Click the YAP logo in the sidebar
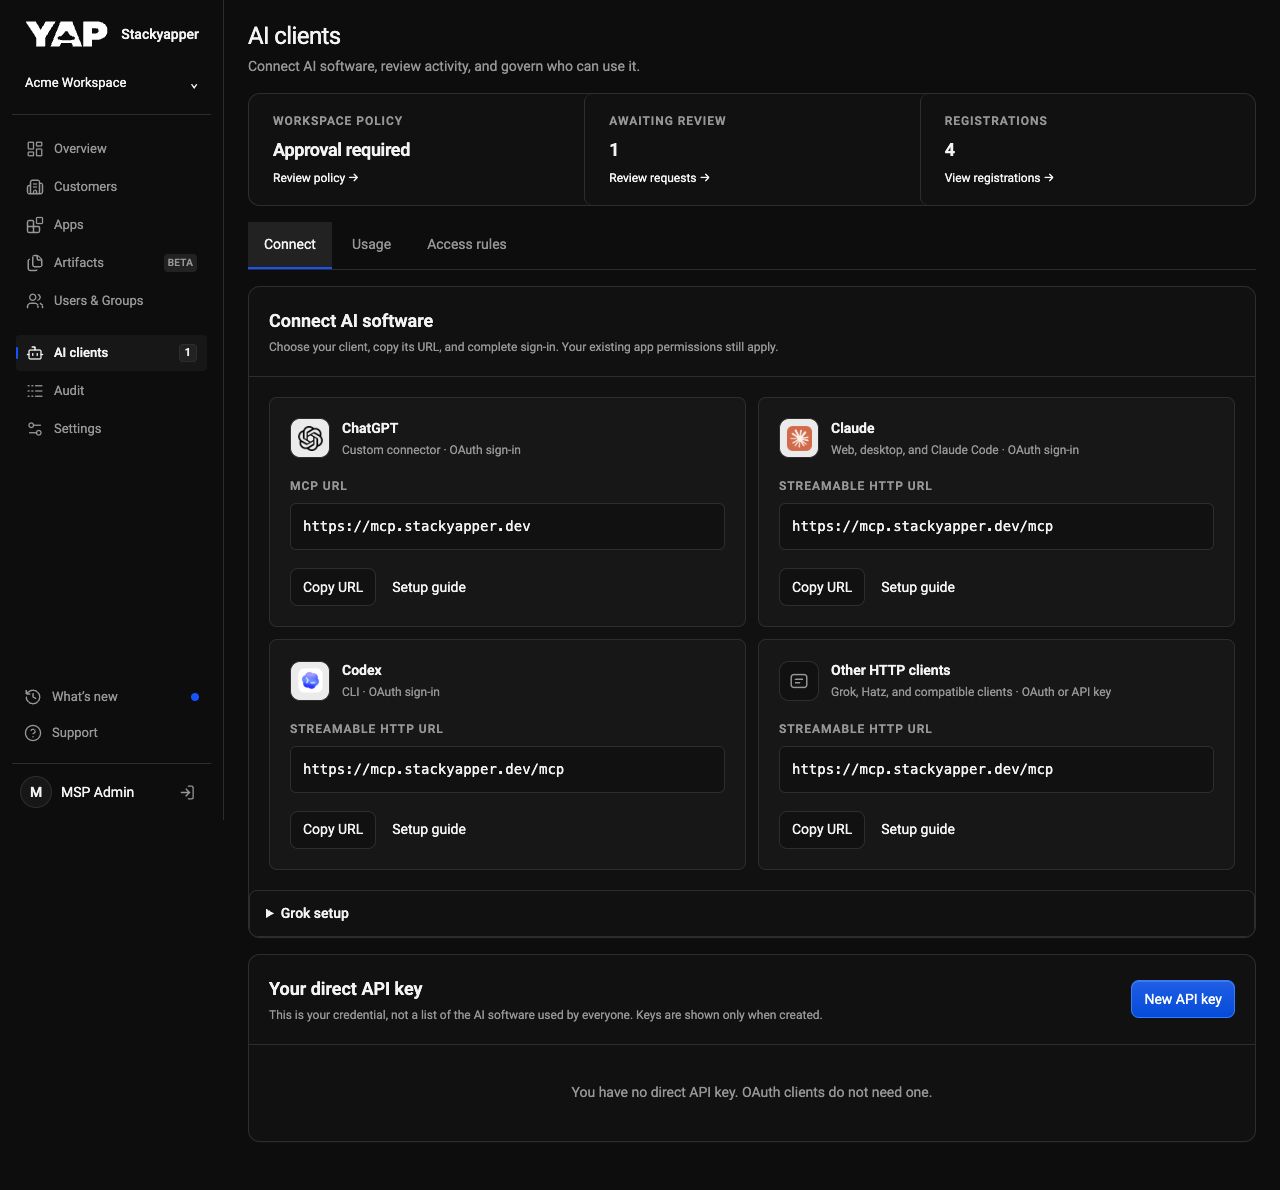 (66, 34)
